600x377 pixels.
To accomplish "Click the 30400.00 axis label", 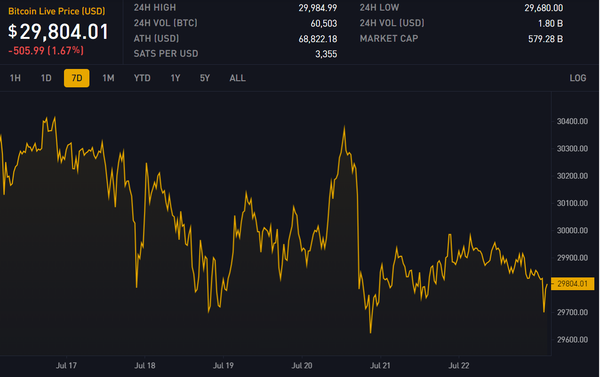I will (x=572, y=121).
